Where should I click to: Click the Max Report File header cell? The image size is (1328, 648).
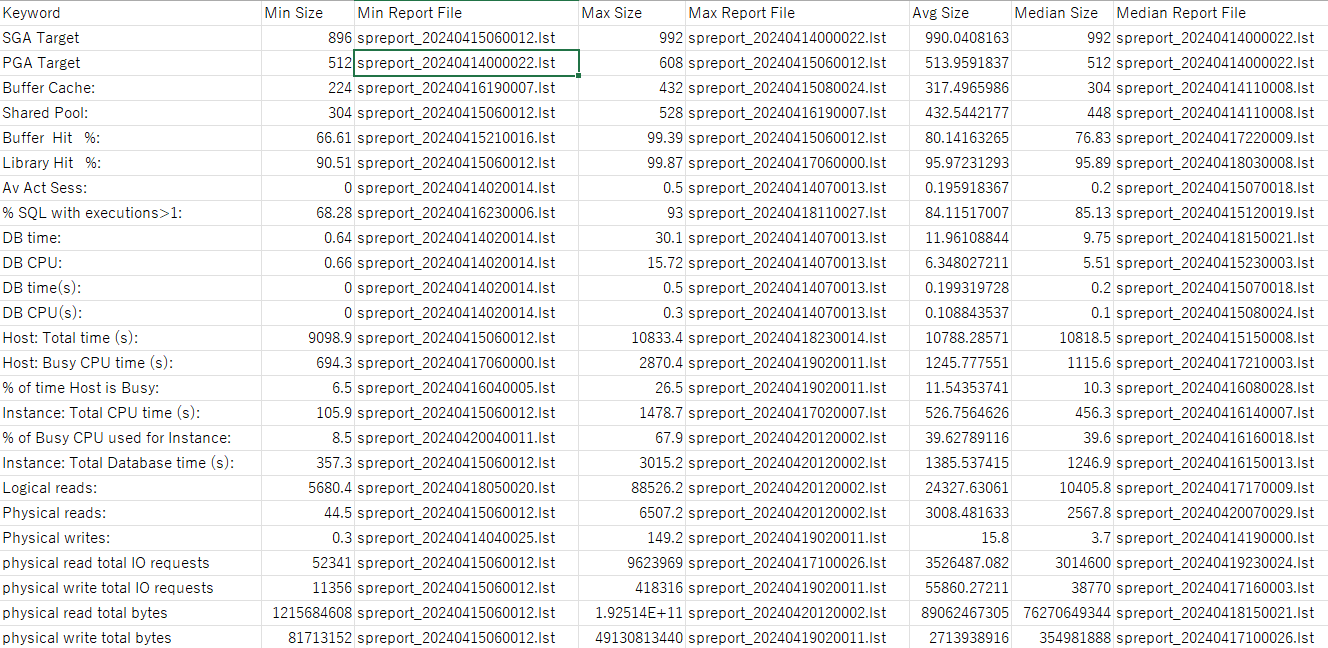pyautogui.click(x=798, y=13)
